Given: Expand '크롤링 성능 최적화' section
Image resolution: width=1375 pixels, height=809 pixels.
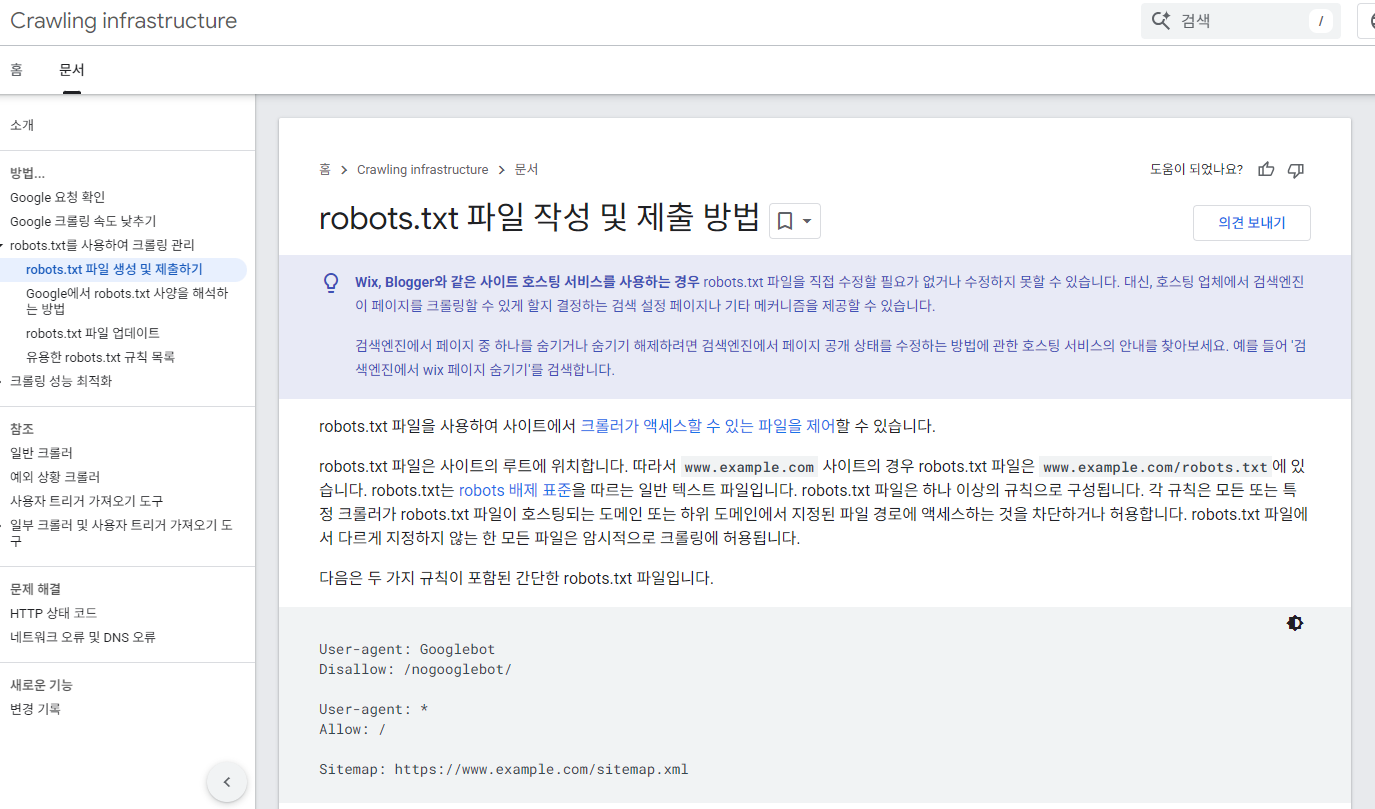Looking at the screenshot, I should coord(3,381).
